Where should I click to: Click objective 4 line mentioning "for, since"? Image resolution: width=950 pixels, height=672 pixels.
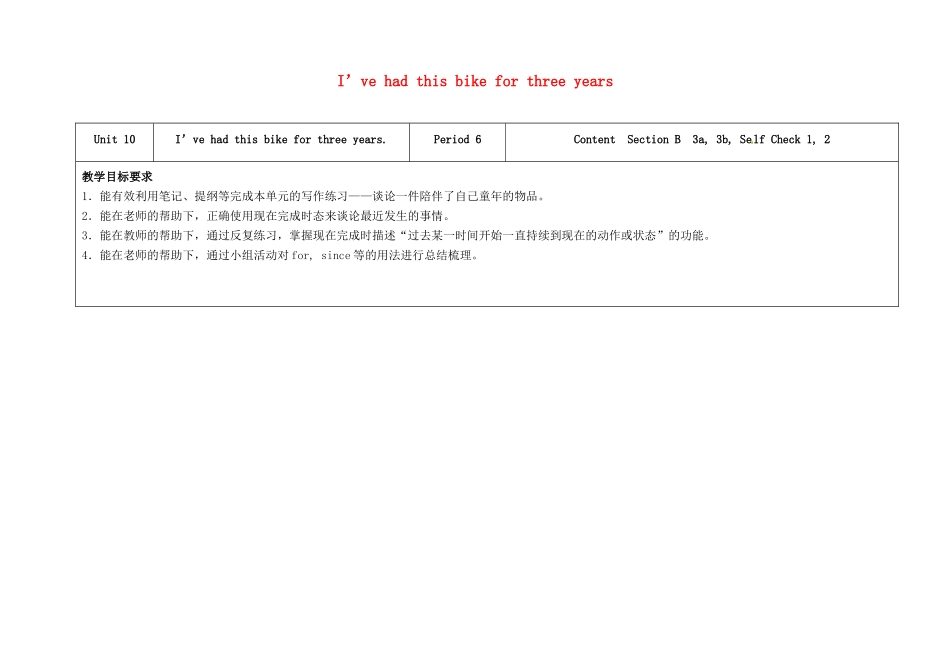click(x=281, y=255)
